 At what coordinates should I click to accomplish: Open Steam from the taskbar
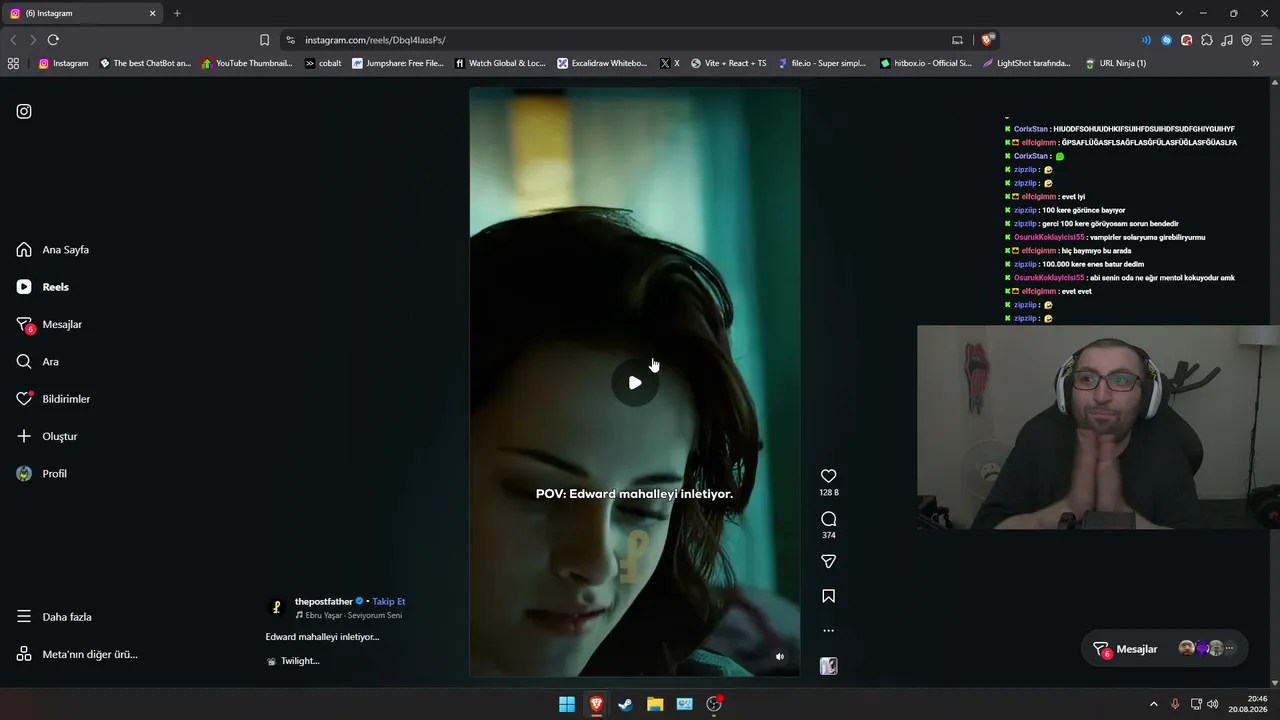[625, 704]
